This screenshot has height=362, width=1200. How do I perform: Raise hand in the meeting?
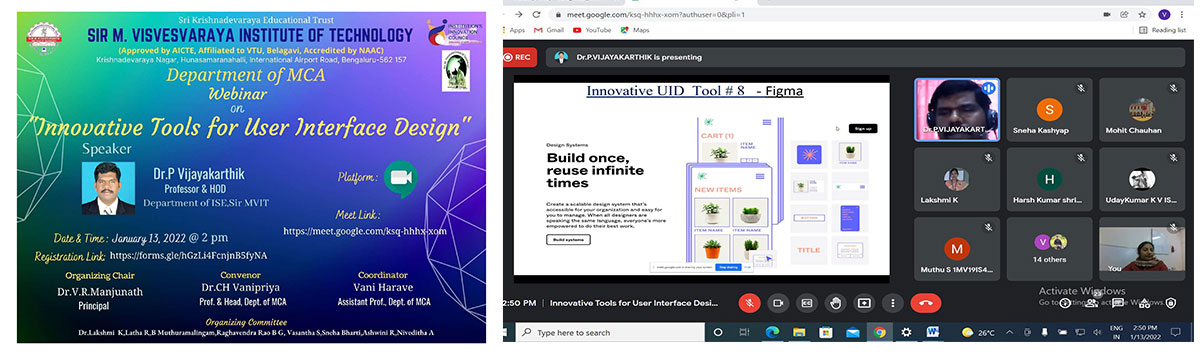tap(836, 302)
